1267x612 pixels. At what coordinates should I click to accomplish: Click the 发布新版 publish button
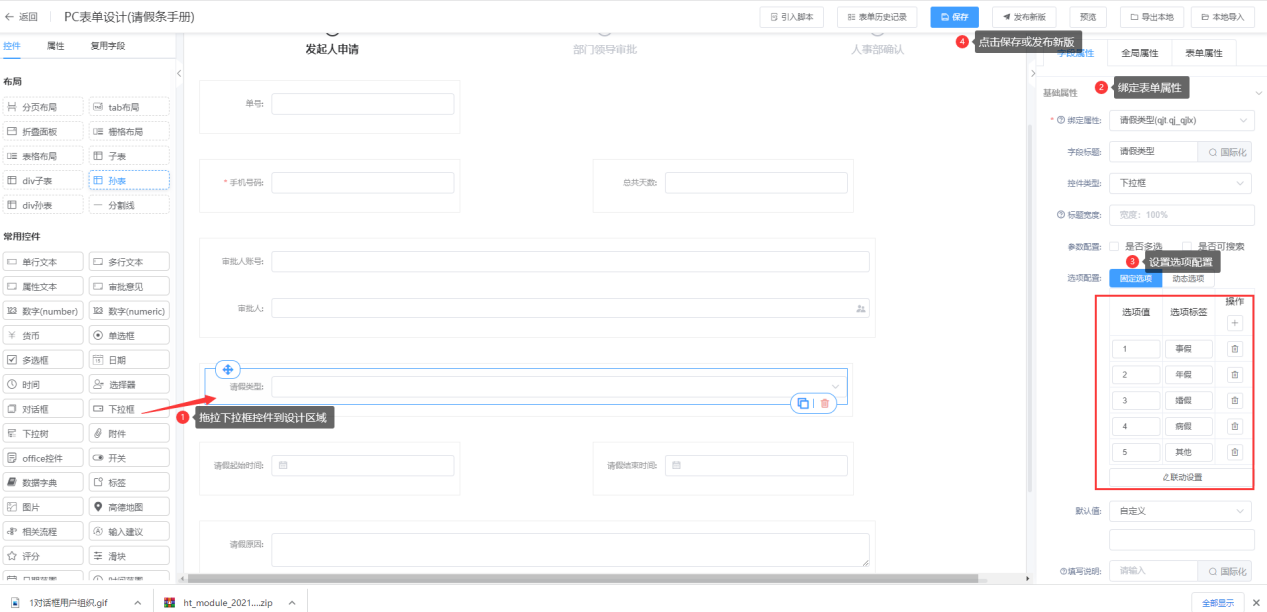pyautogui.click(x=1024, y=17)
